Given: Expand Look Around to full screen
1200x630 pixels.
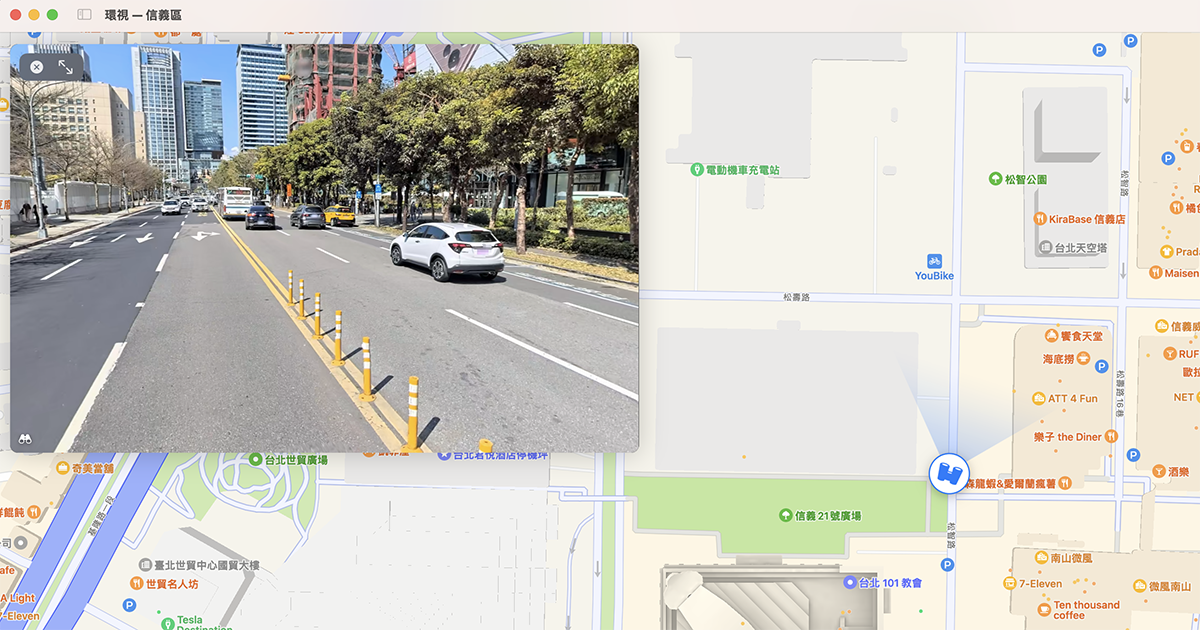Looking at the screenshot, I should coord(64,66).
